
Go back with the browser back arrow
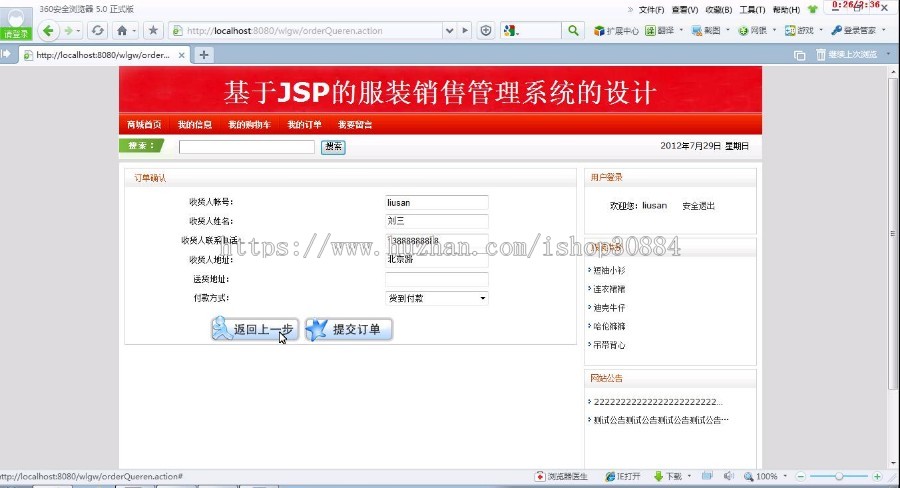[48, 30]
